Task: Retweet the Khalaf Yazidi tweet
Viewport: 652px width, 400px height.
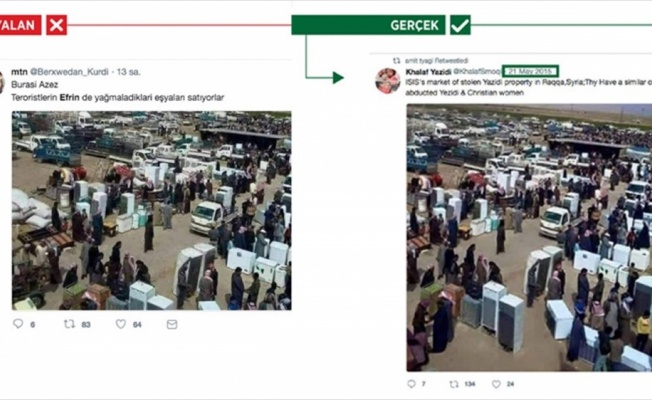Action: coord(454,384)
